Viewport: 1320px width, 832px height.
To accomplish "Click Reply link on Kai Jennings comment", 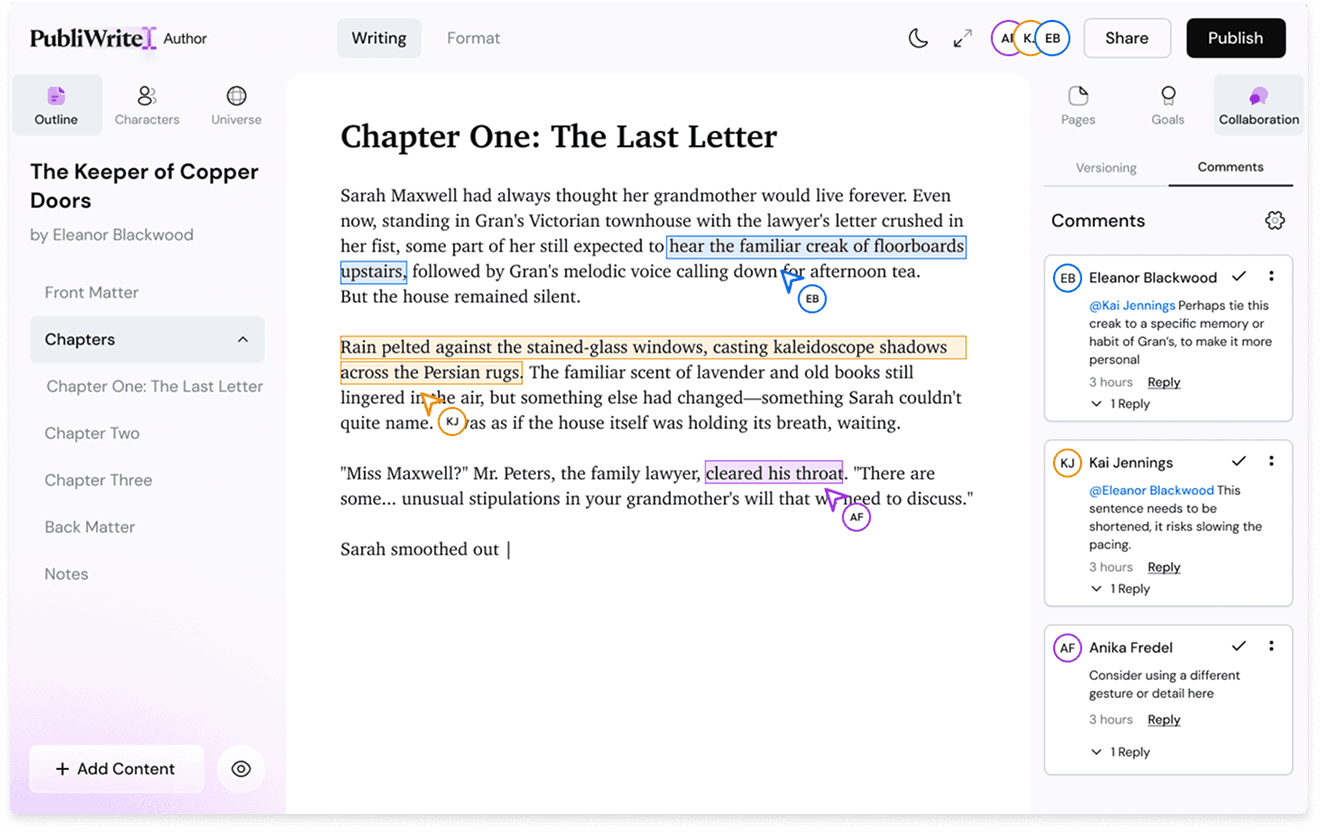I will (1163, 567).
